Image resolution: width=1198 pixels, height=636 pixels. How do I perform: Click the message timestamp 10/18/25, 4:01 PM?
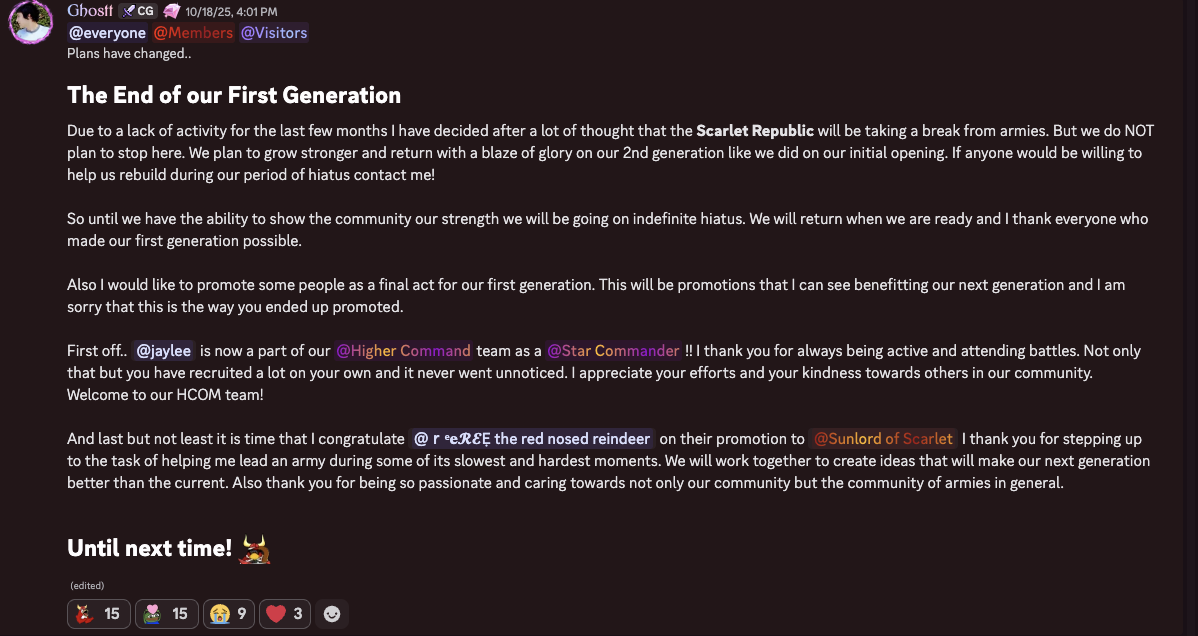tap(231, 11)
